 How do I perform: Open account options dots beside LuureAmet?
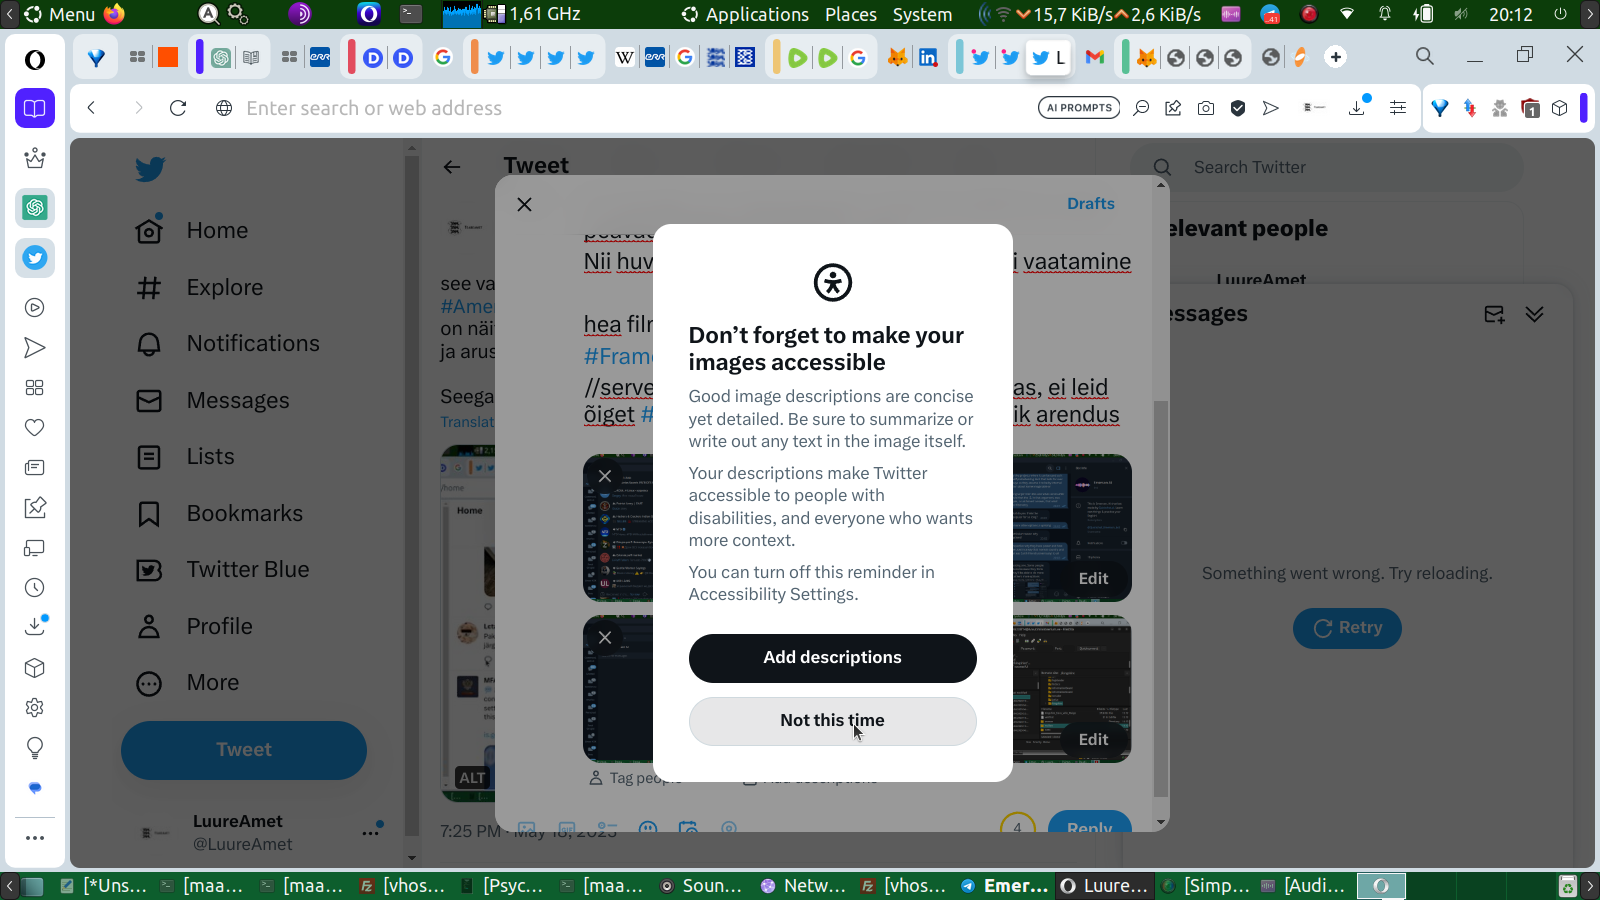(x=371, y=832)
